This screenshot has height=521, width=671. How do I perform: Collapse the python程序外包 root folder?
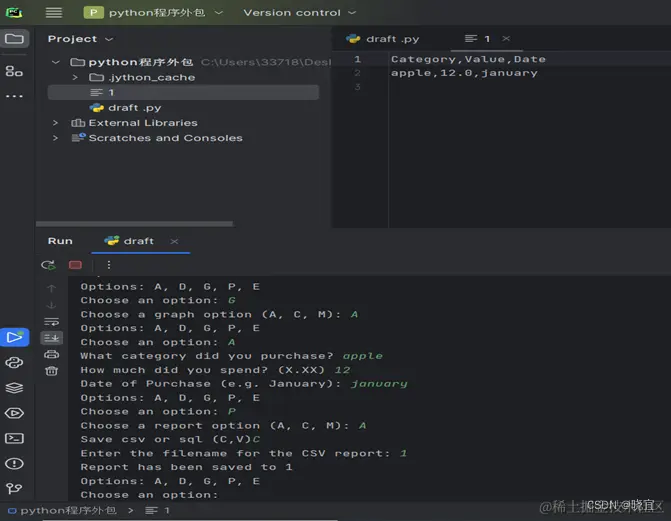[56, 63]
